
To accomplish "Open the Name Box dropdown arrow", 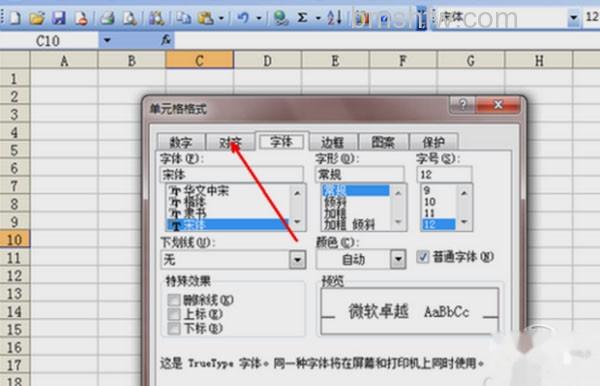I will 107,40.
